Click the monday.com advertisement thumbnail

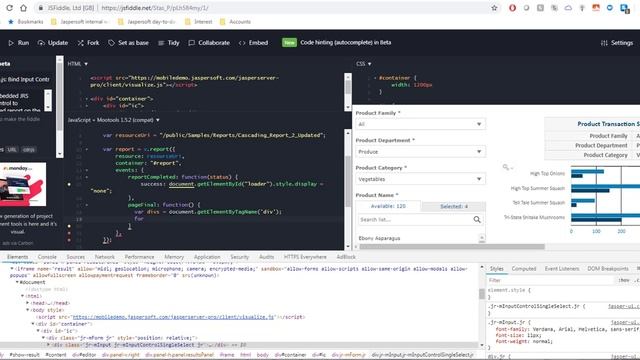pyautogui.click(x=23, y=184)
